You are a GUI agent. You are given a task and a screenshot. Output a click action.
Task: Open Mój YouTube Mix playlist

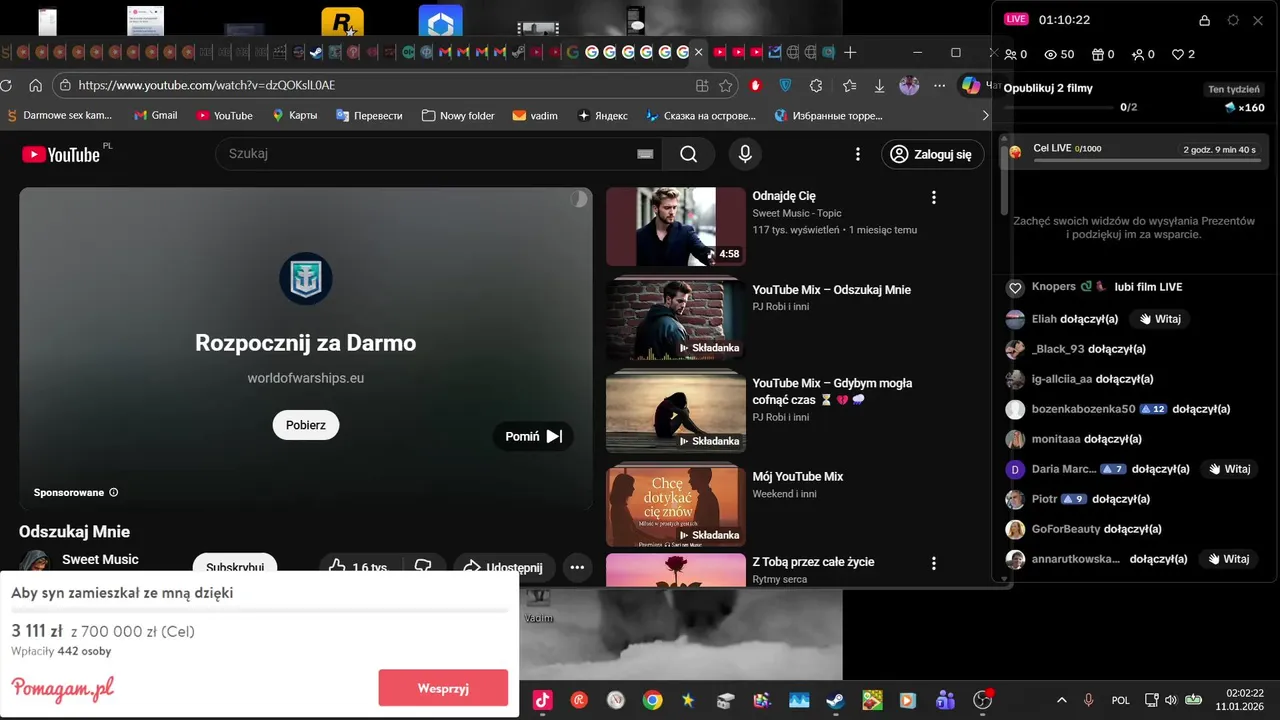tap(676, 506)
